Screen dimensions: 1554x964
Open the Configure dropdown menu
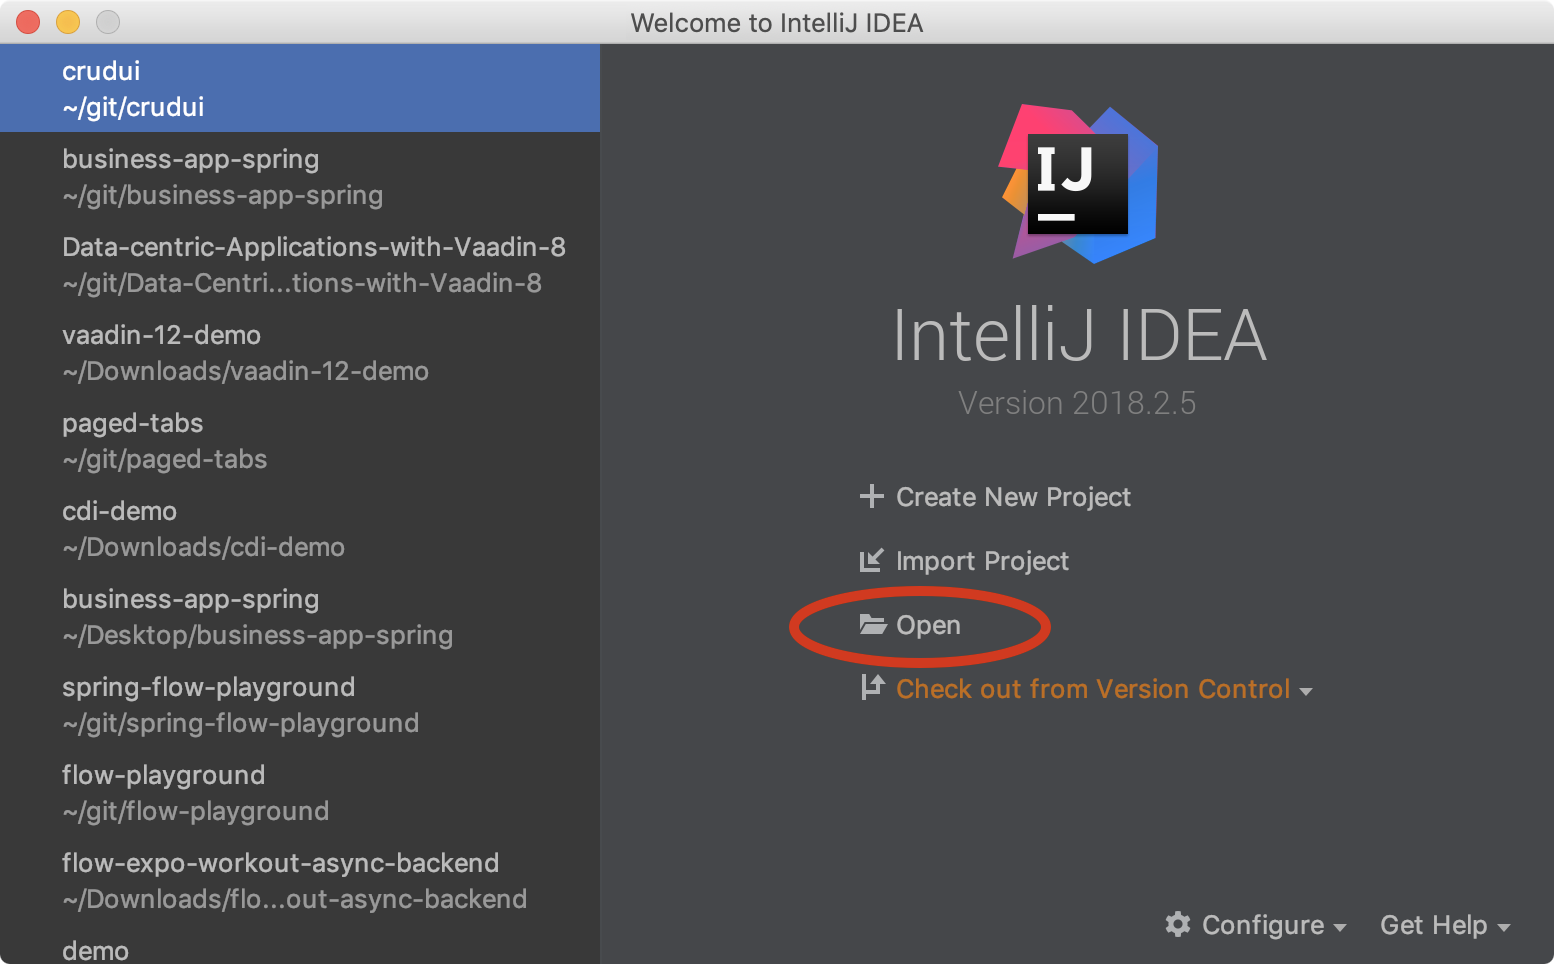coord(1273,925)
